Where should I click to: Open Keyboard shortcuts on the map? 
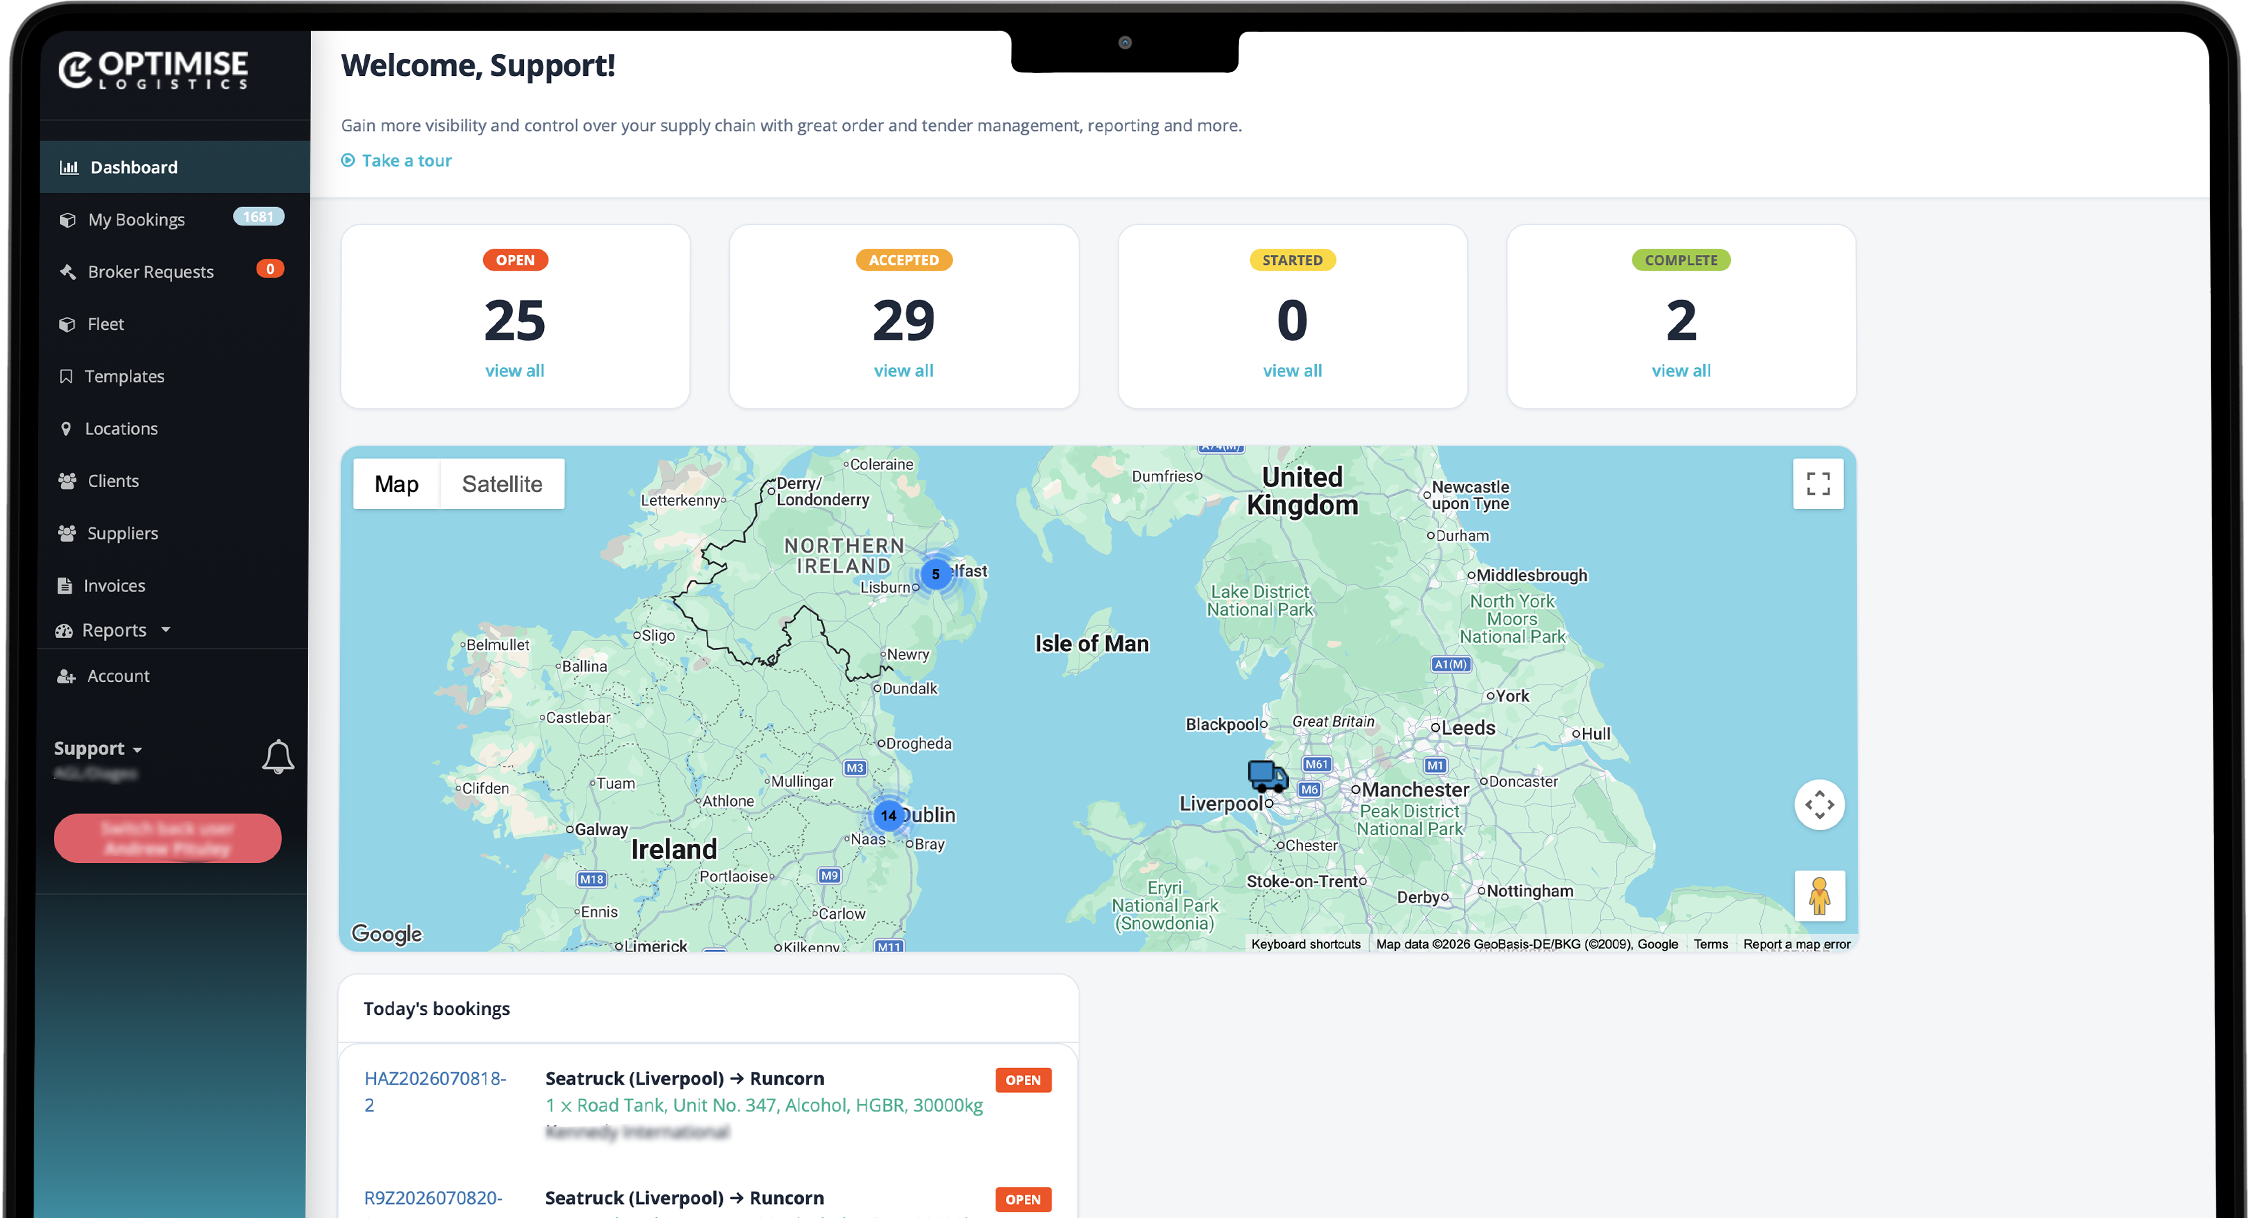click(x=1305, y=944)
